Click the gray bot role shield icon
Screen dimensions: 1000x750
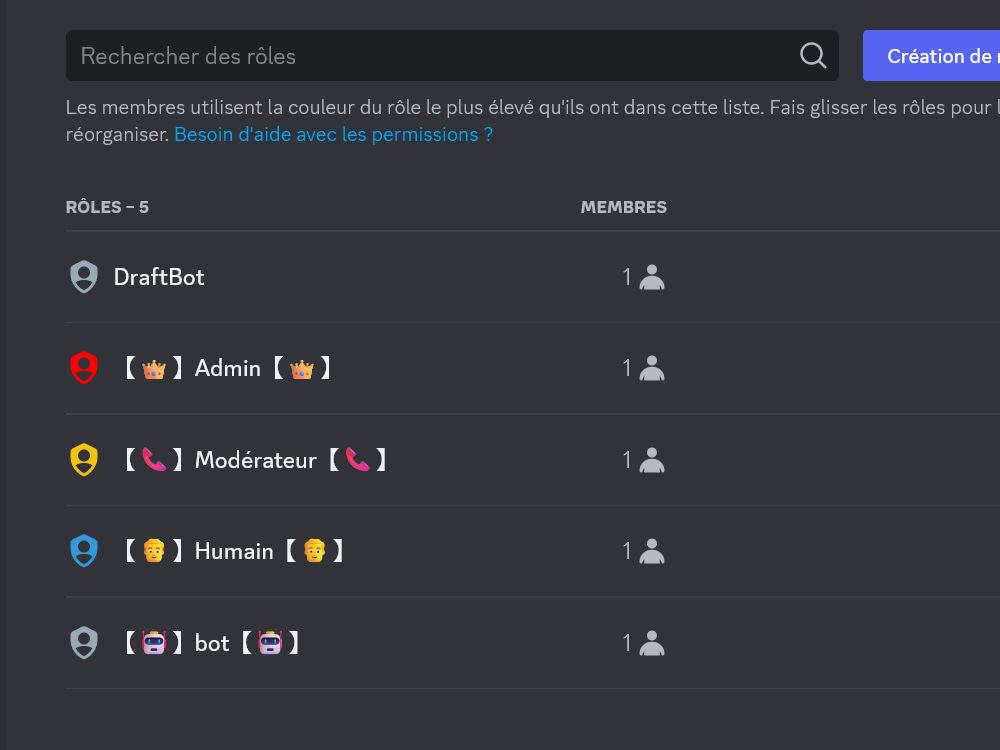84,643
